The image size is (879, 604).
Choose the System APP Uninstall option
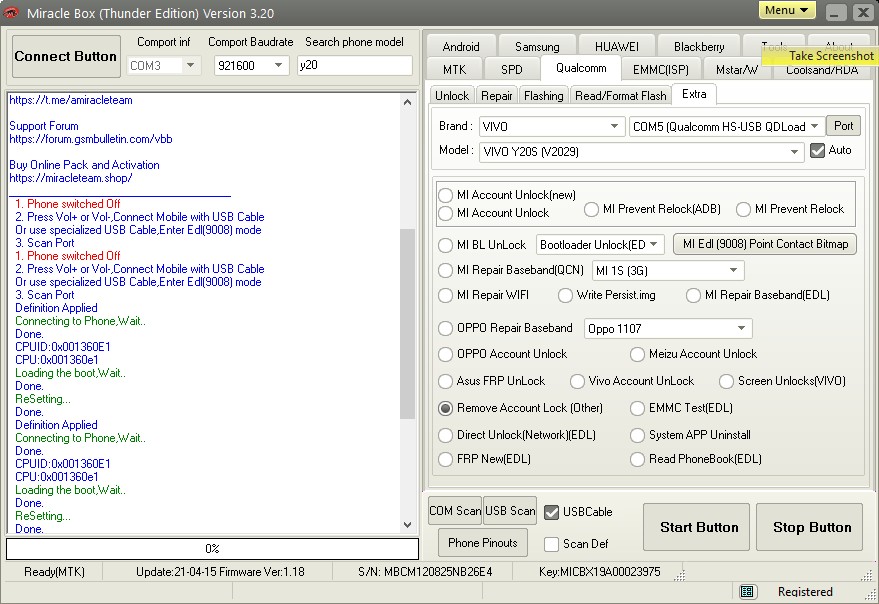tap(637, 435)
